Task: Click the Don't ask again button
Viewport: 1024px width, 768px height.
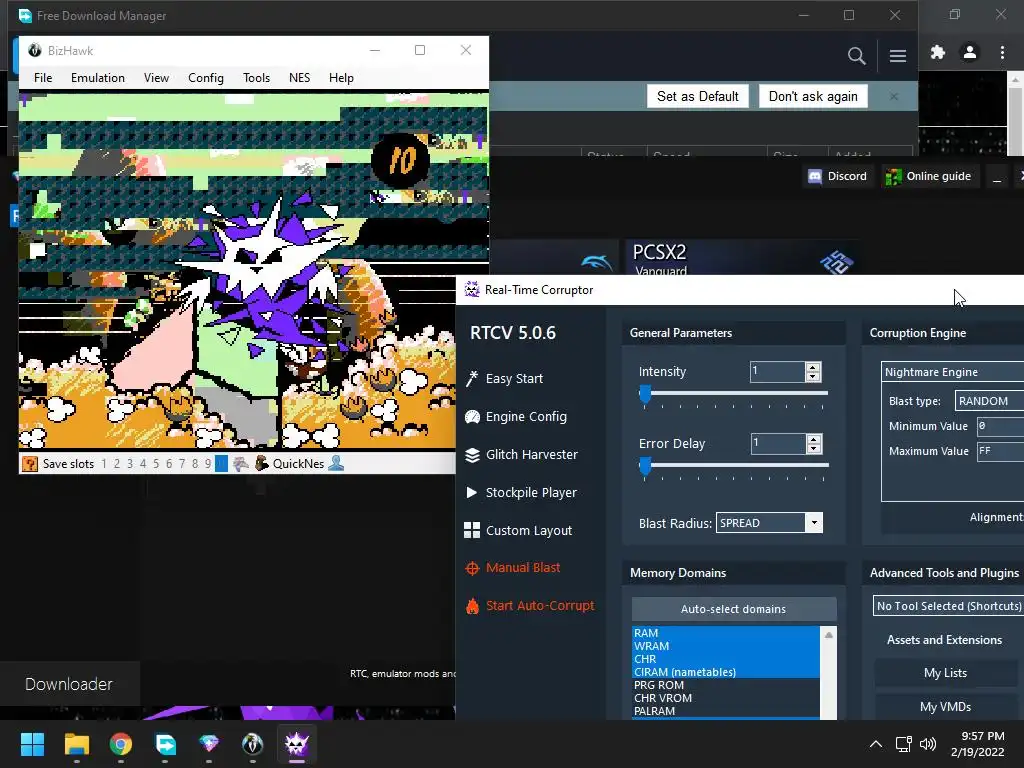Action: coord(813,97)
